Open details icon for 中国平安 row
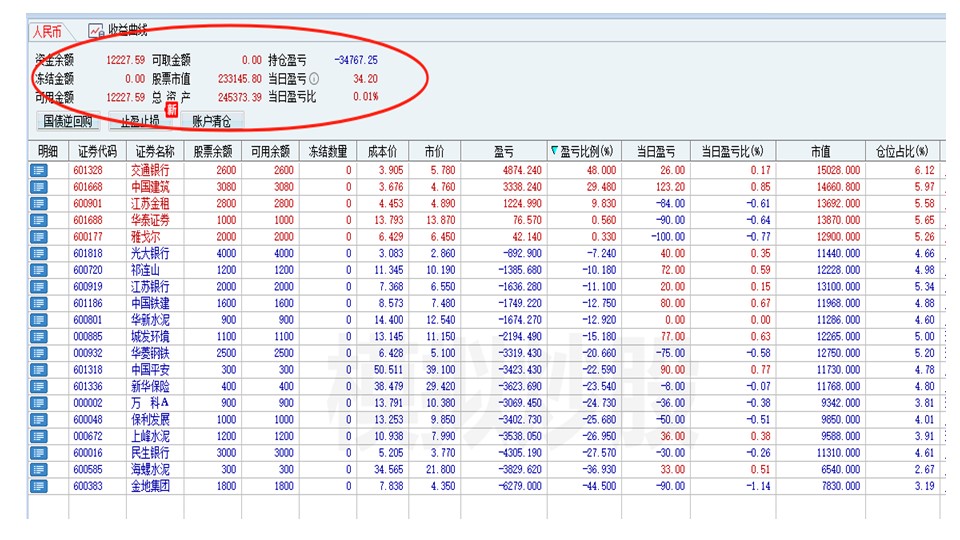The width and height of the screenshot is (960, 540). 39,370
